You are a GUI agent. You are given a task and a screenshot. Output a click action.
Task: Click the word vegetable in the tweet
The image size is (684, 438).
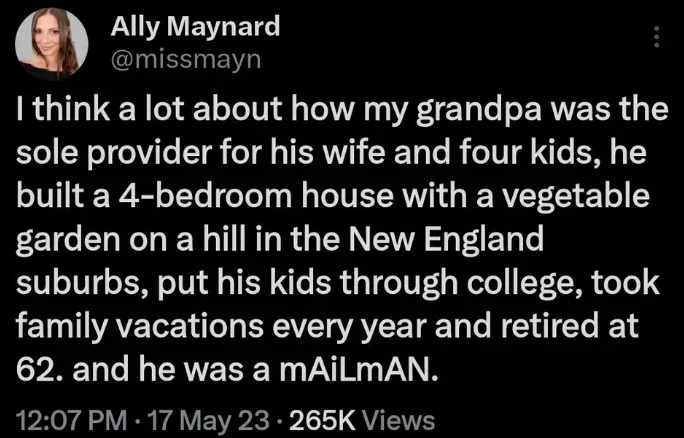(x=577, y=197)
